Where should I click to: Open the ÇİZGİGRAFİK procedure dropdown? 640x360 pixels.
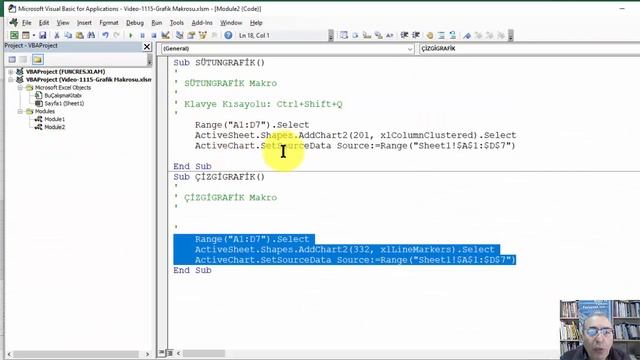point(529,49)
